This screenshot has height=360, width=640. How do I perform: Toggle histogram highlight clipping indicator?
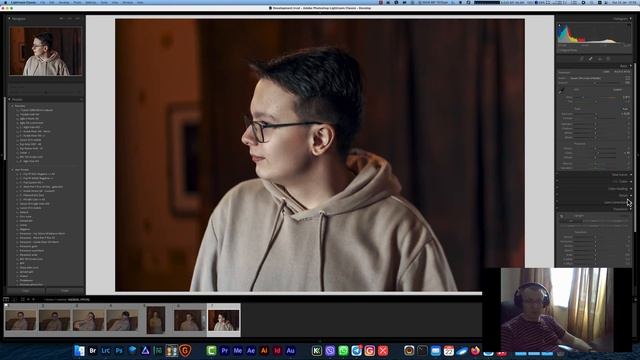[x=629, y=25]
